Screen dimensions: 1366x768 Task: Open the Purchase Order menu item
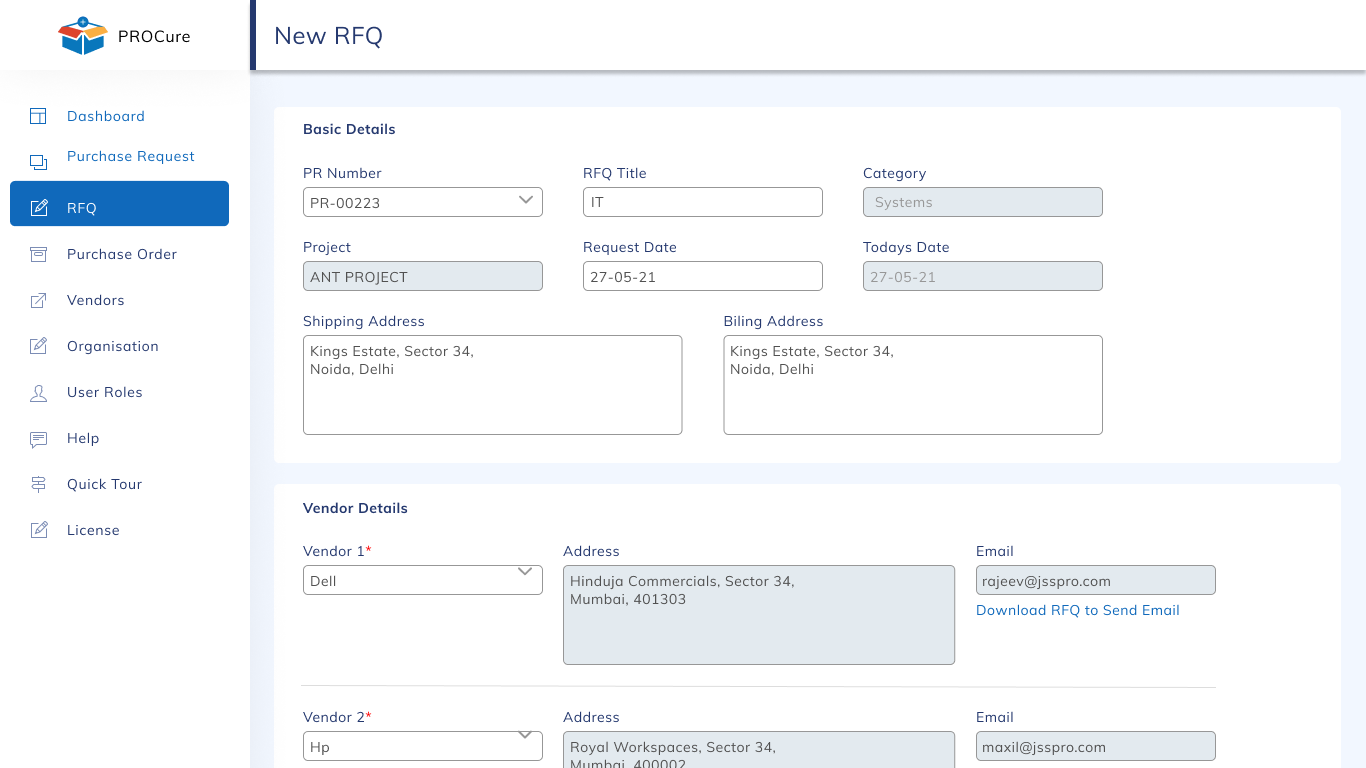(x=122, y=254)
